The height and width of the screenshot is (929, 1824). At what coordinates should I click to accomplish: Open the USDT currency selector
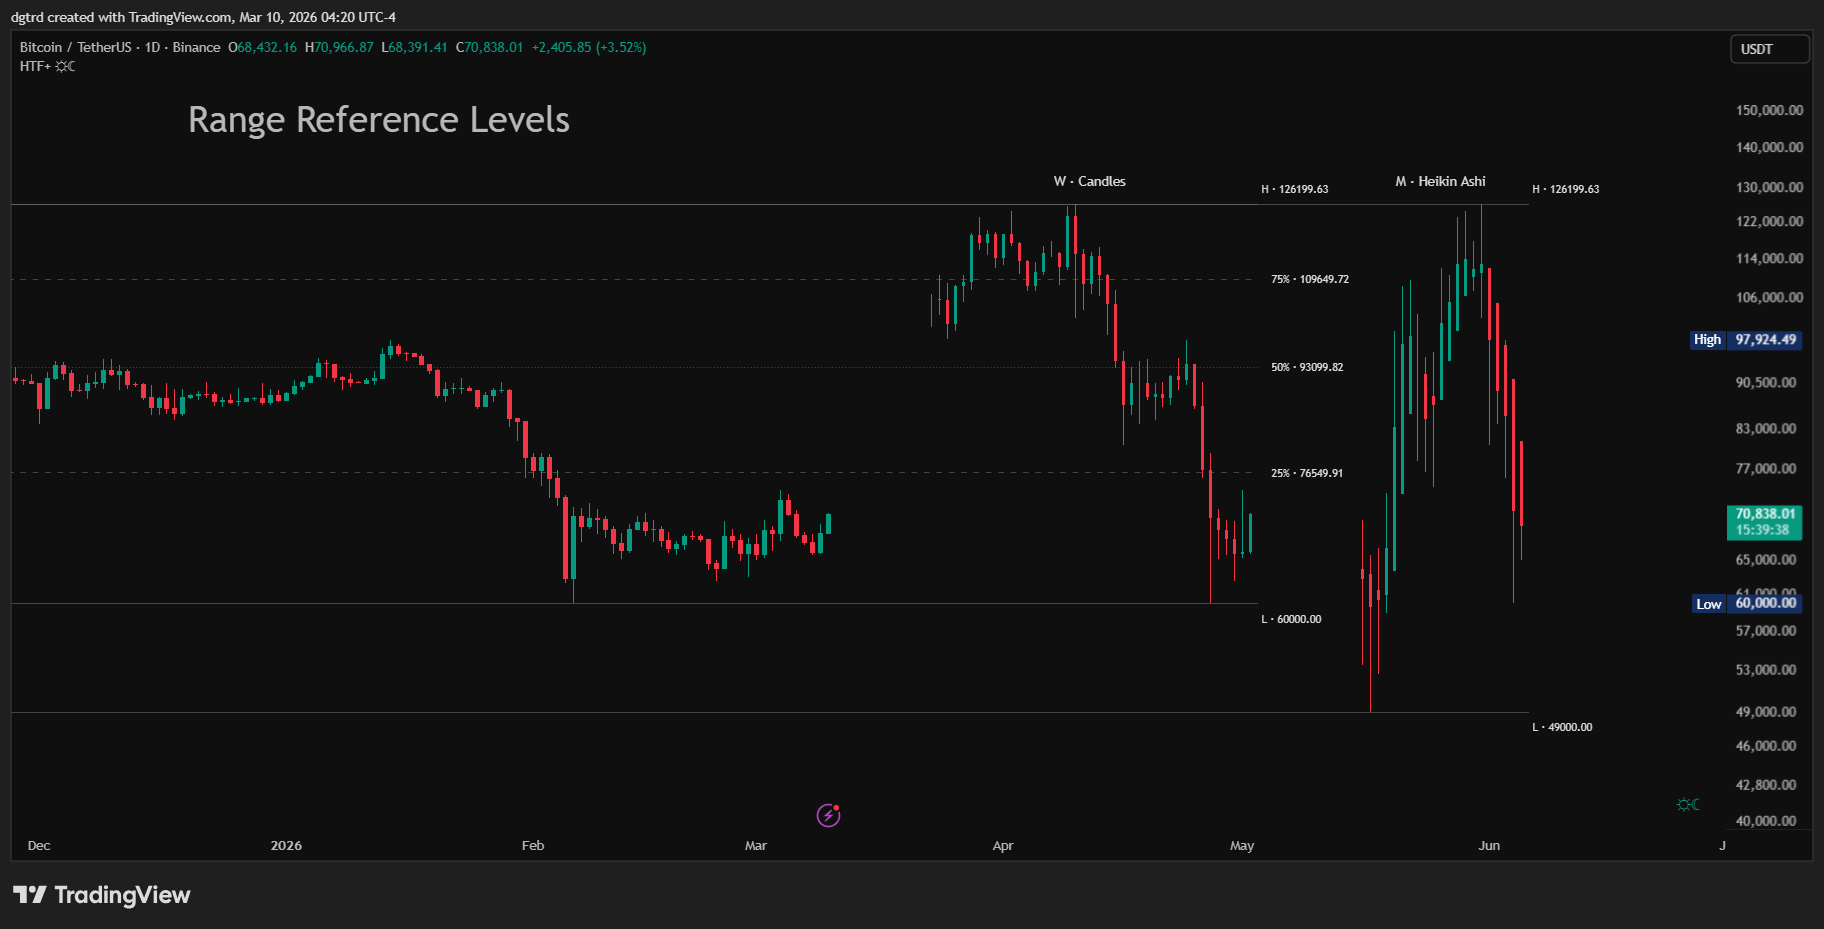pyautogui.click(x=1769, y=49)
